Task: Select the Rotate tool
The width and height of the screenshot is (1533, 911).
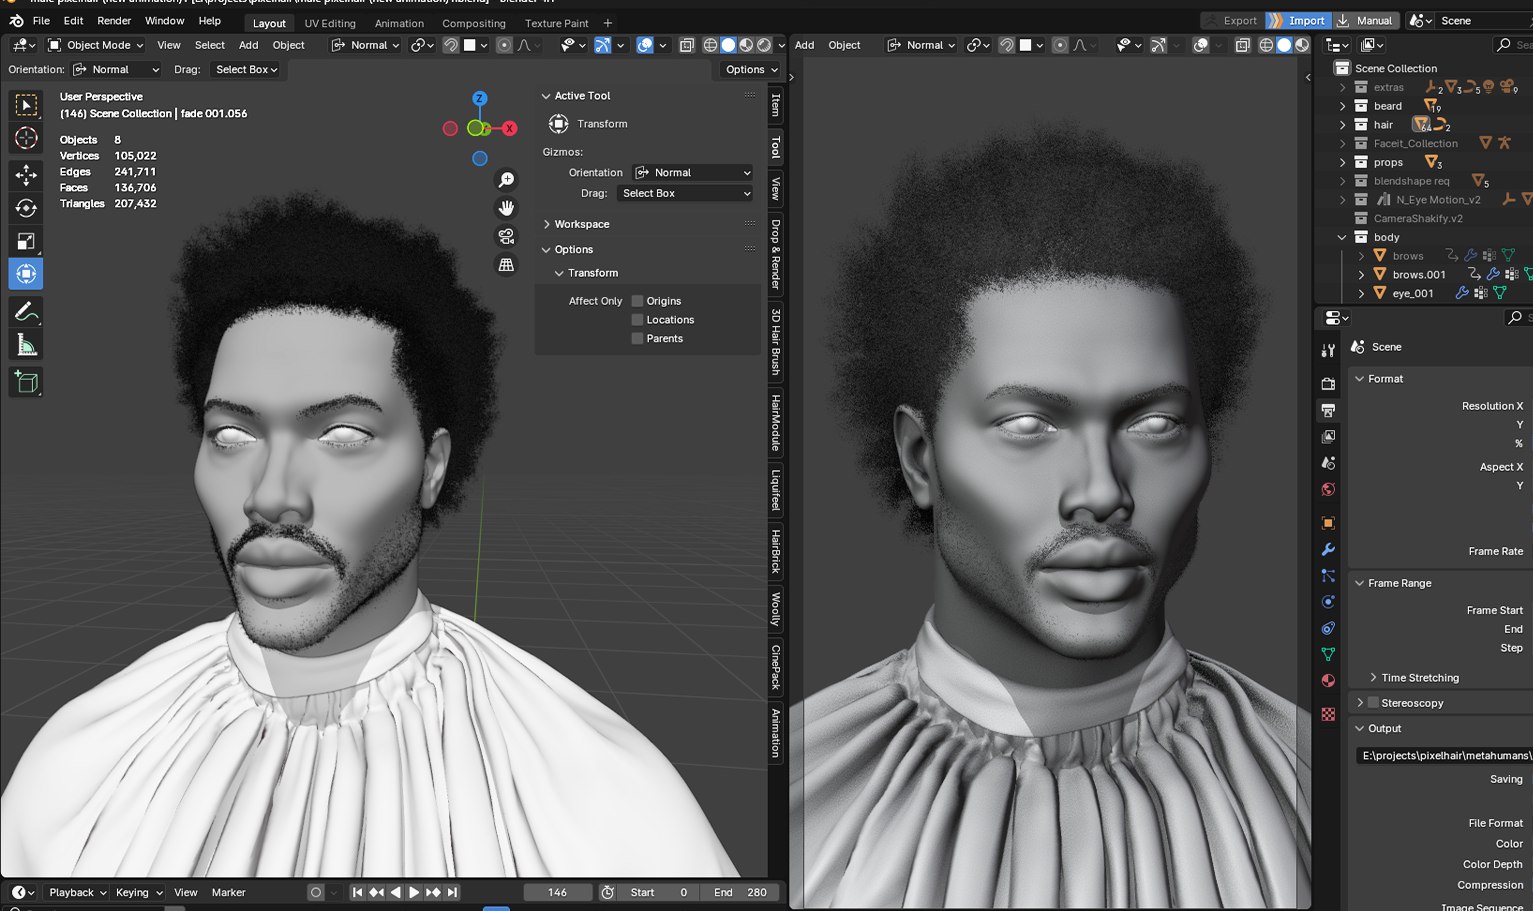Action: [26, 208]
